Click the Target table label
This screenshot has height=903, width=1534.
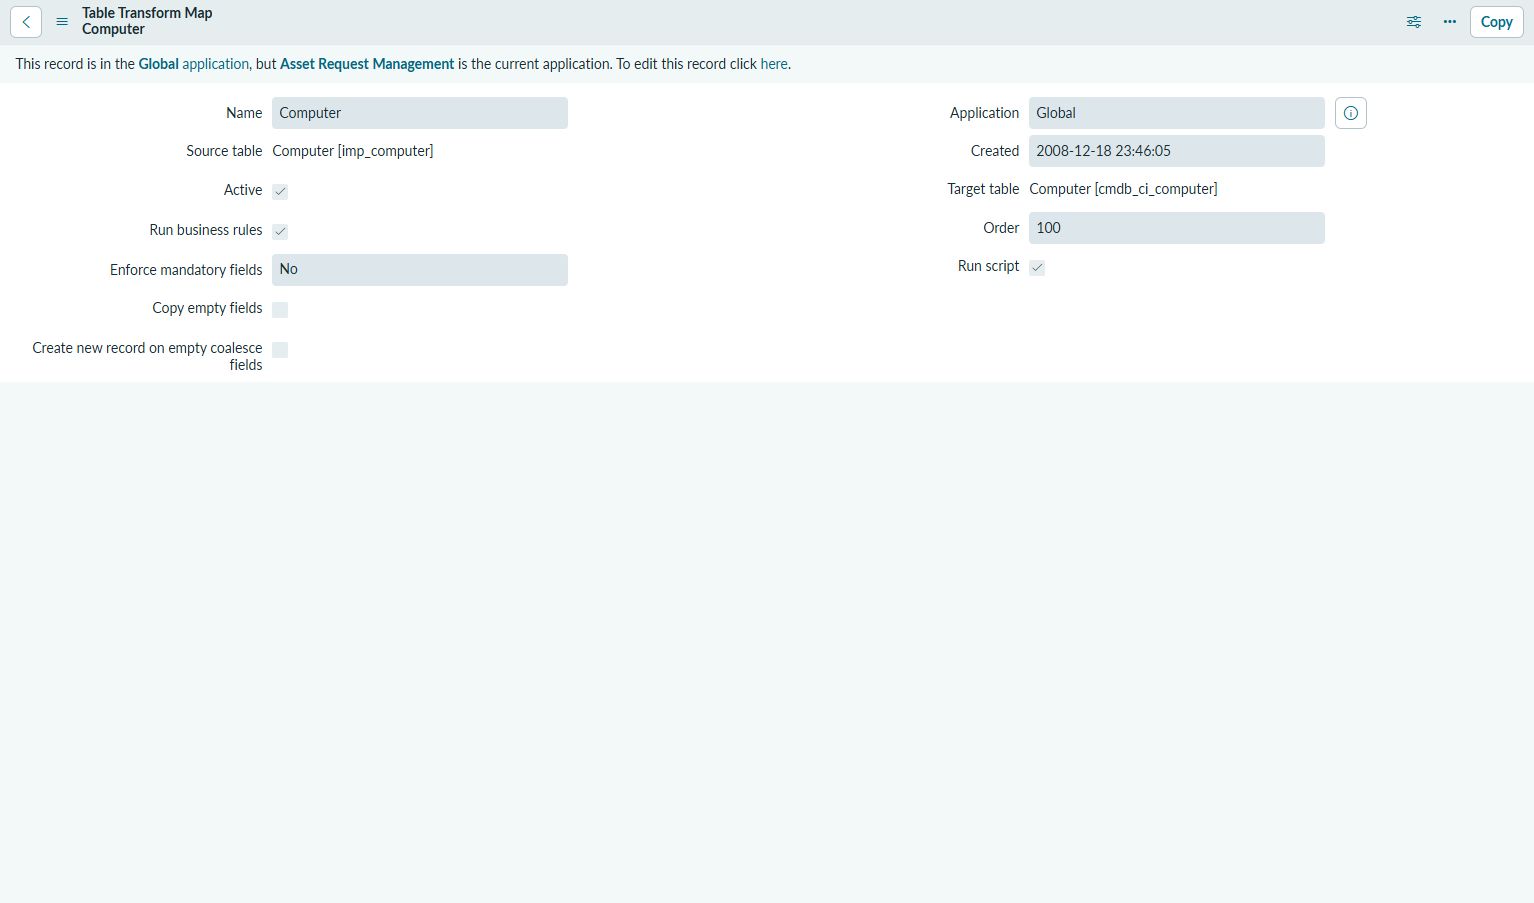(x=983, y=189)
